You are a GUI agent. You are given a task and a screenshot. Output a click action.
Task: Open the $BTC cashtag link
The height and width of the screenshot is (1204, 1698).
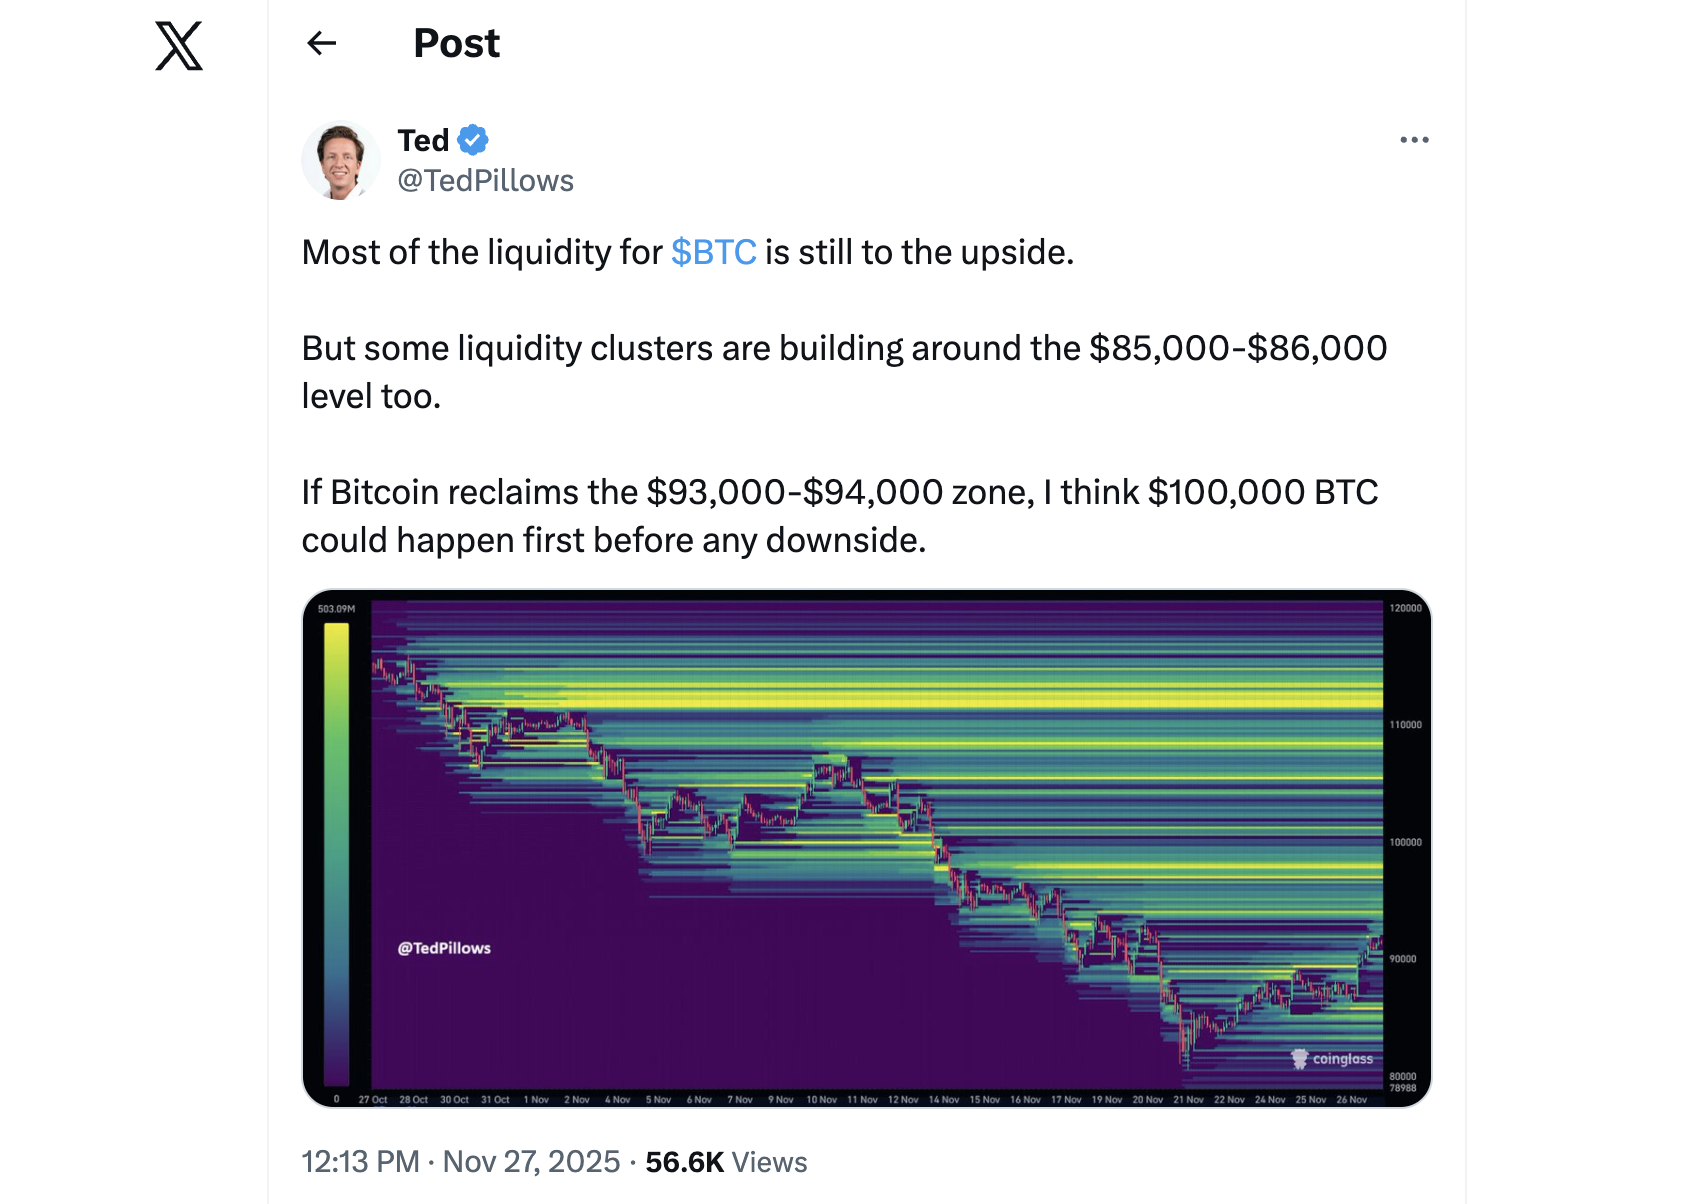713,252
